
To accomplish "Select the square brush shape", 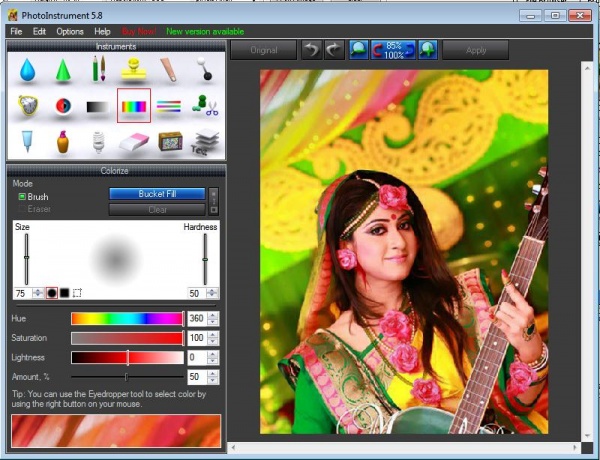I will tap(64, 293).
